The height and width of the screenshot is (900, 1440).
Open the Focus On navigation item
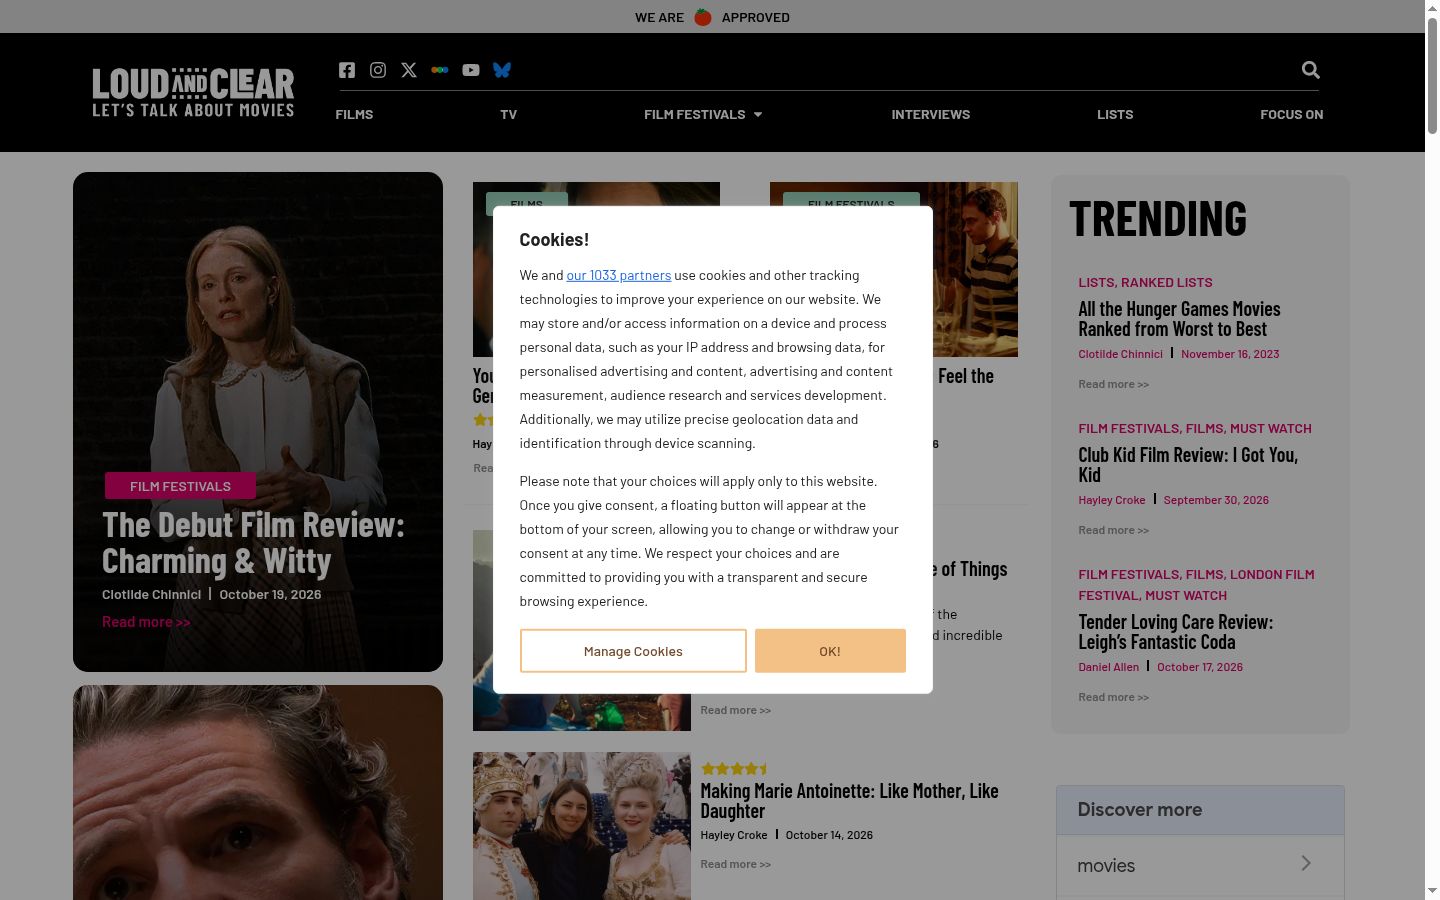click(1292, 114)
